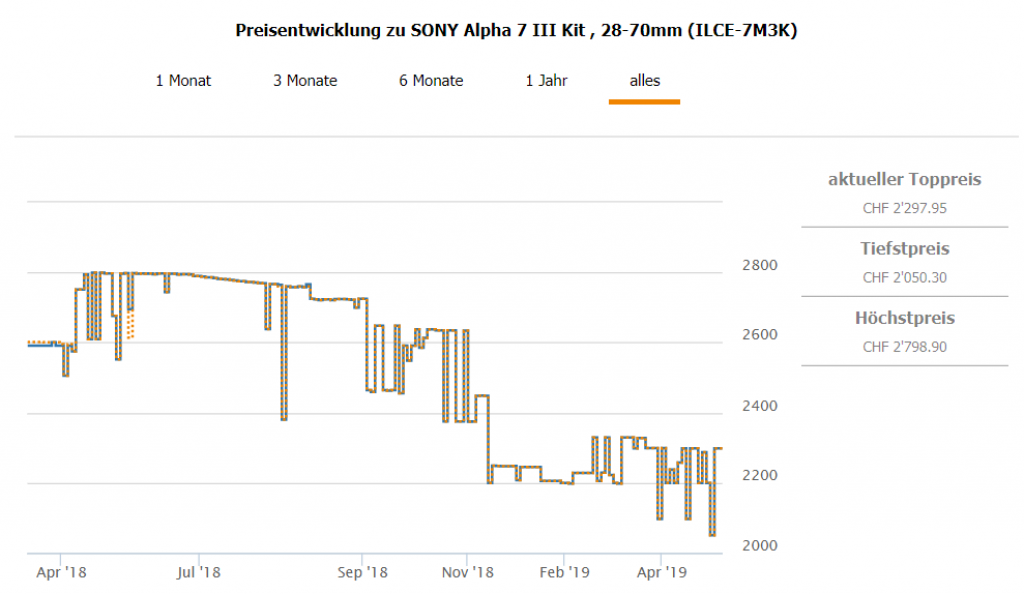1024x594 pixels.
Task: Click the Preisentwicklung chart title
Action: point(516,30)
